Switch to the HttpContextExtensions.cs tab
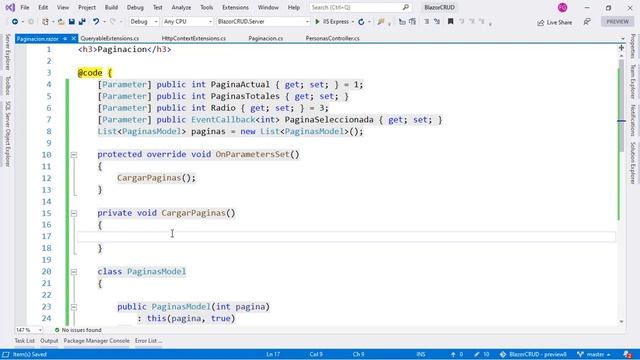The image size is (640, 360). (193, 38)
